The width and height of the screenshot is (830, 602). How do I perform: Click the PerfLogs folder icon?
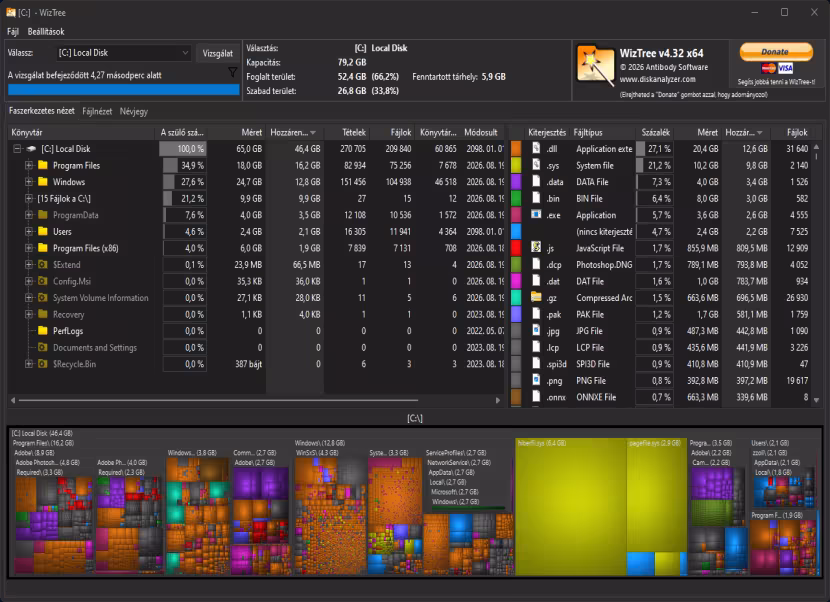(x=43, y=330)
